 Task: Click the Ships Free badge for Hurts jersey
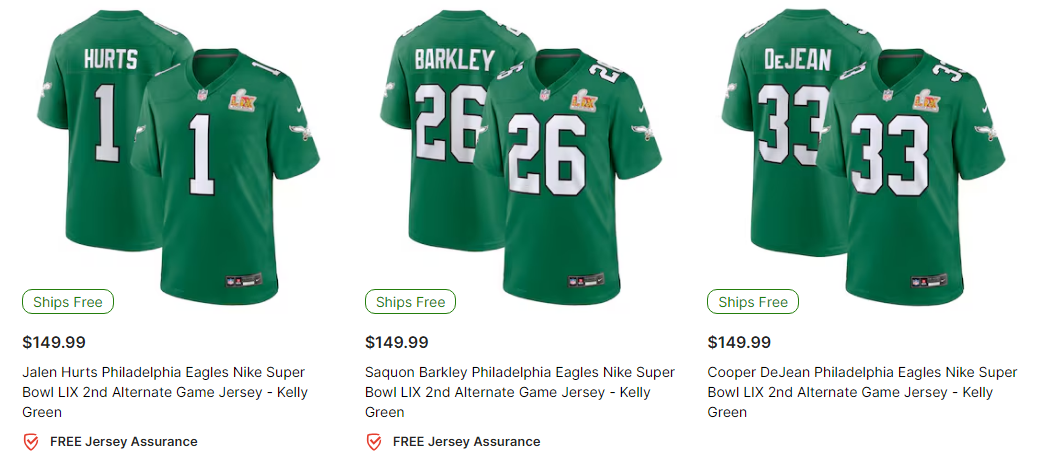[68, 302]
